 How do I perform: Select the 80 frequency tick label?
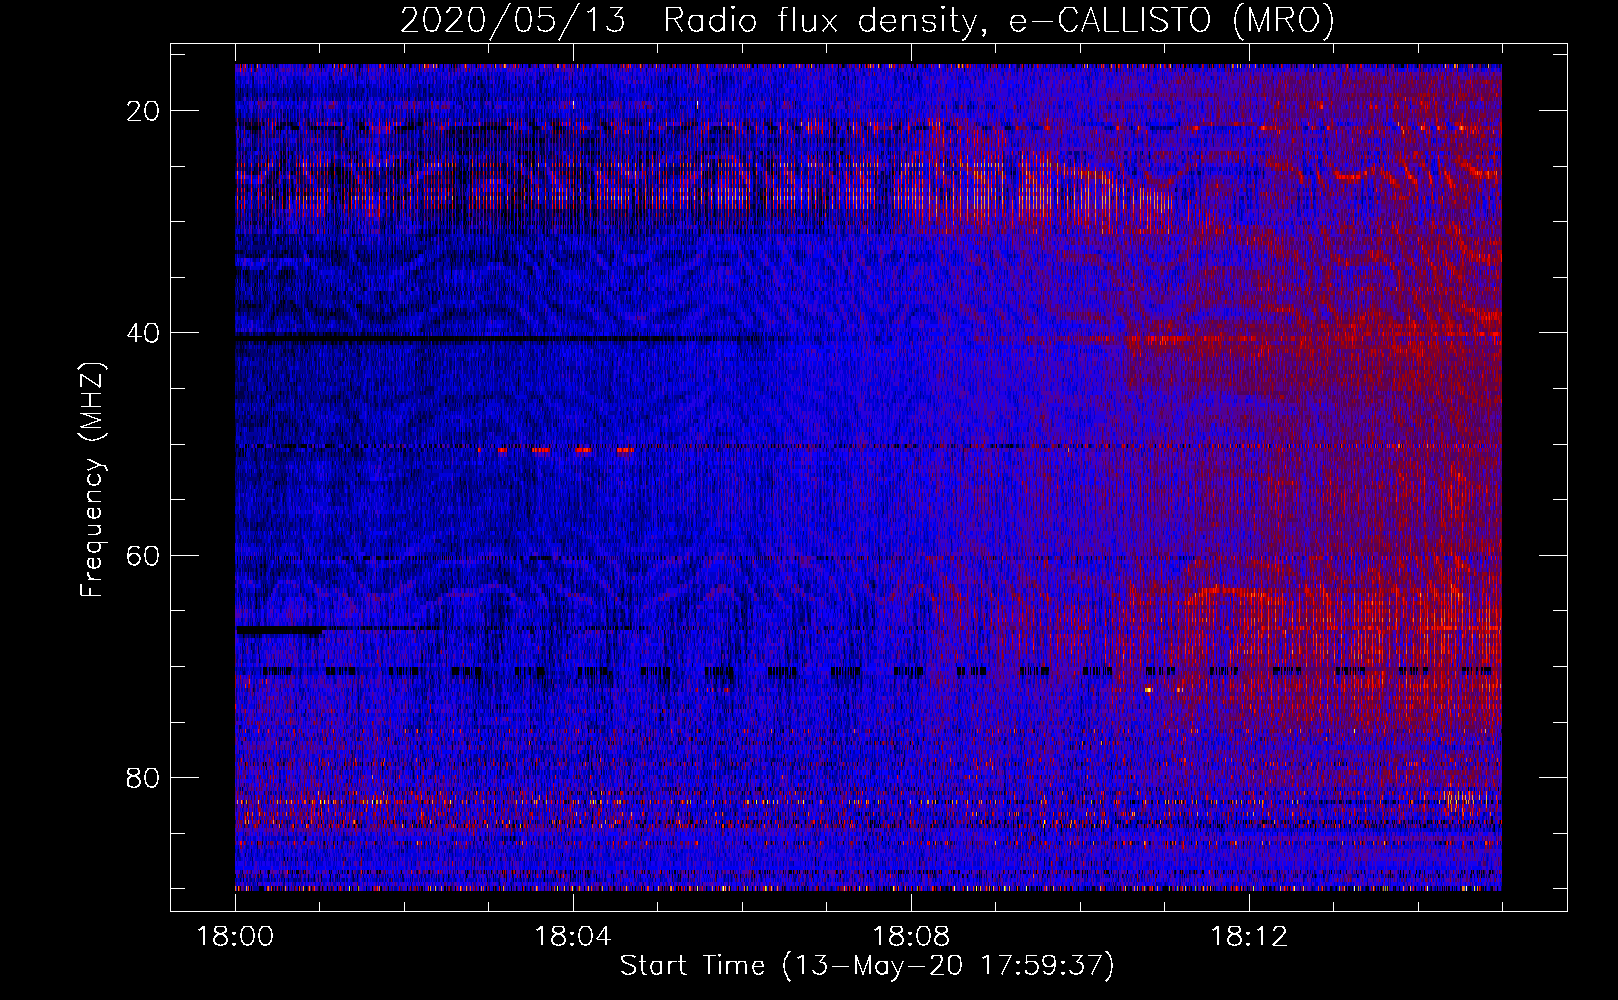click(144, 778)
